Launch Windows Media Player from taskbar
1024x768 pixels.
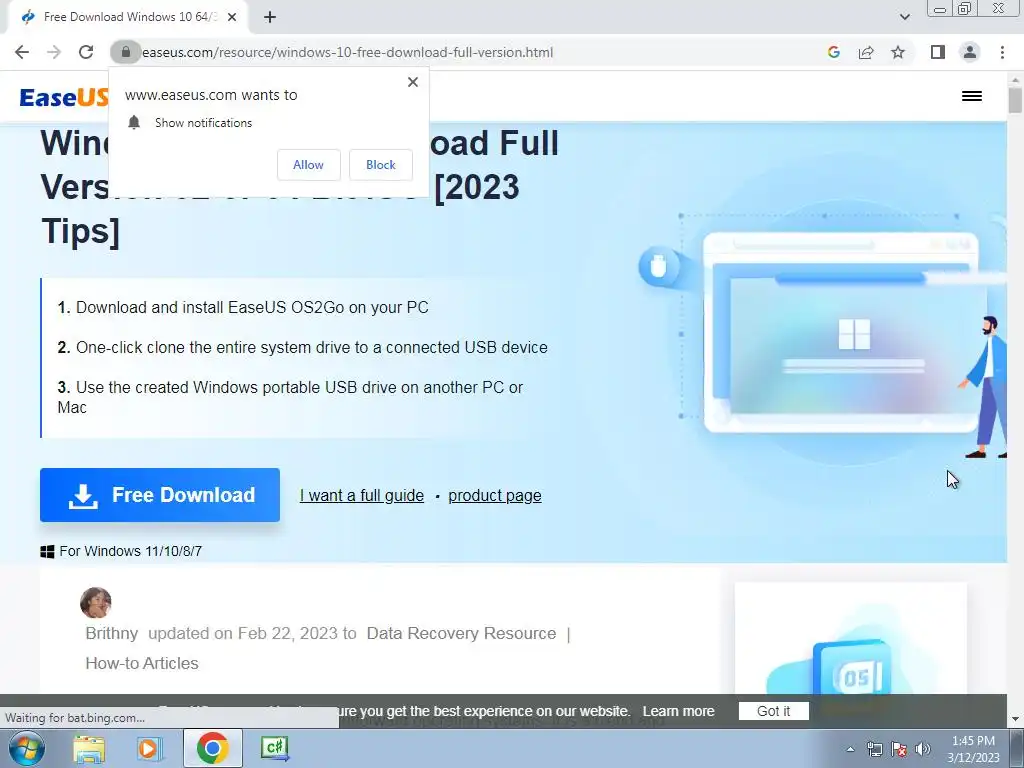tap(150, 748)
